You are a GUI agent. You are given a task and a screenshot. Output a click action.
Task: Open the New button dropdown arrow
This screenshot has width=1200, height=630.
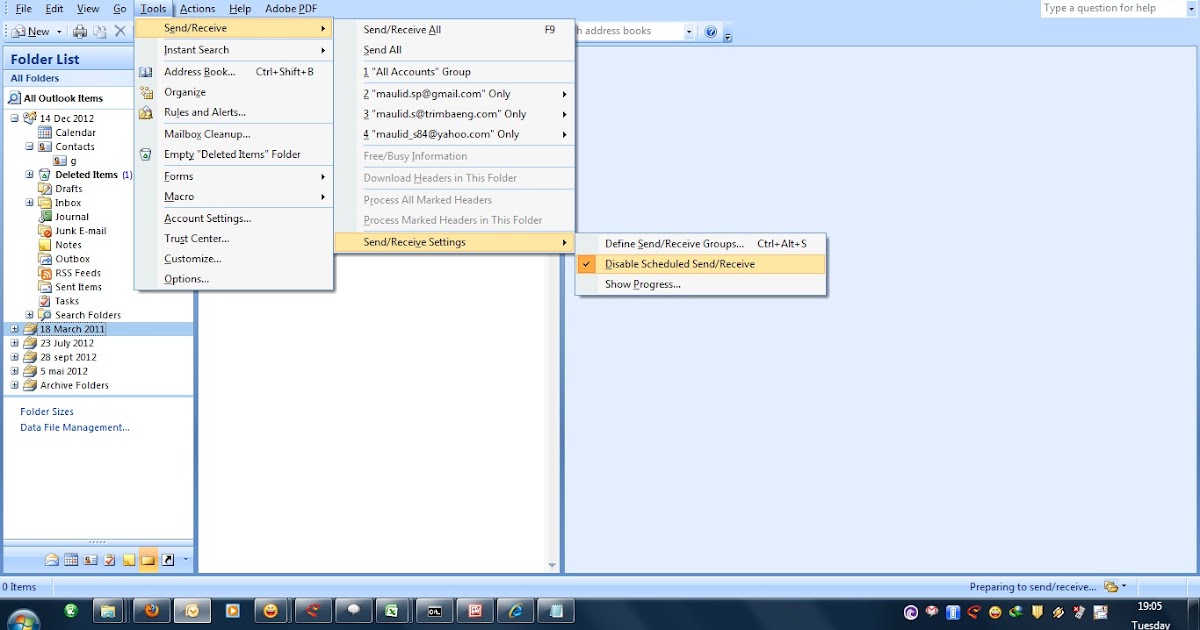tap(60, 32)
